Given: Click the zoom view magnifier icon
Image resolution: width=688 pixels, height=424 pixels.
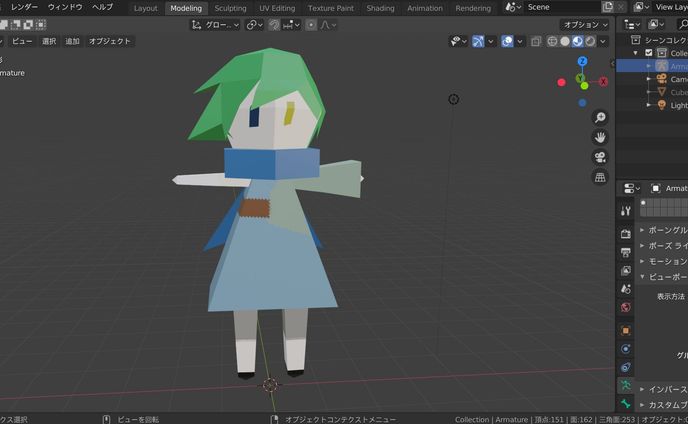Looking at the screenshot, I should (600, 117).
